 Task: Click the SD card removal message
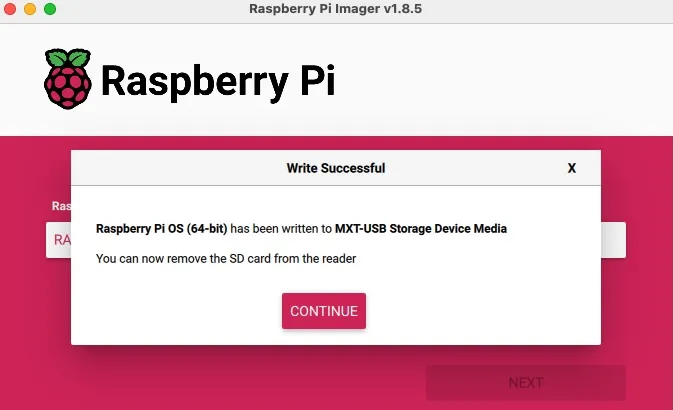[x=226, y=258]
